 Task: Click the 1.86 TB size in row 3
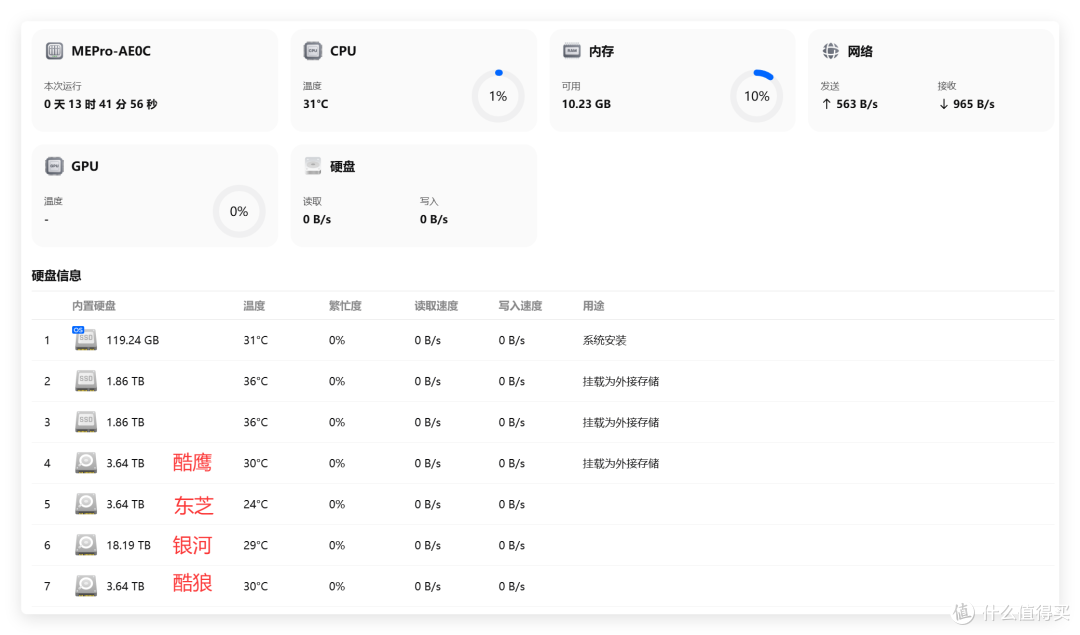tap(125, 422)
